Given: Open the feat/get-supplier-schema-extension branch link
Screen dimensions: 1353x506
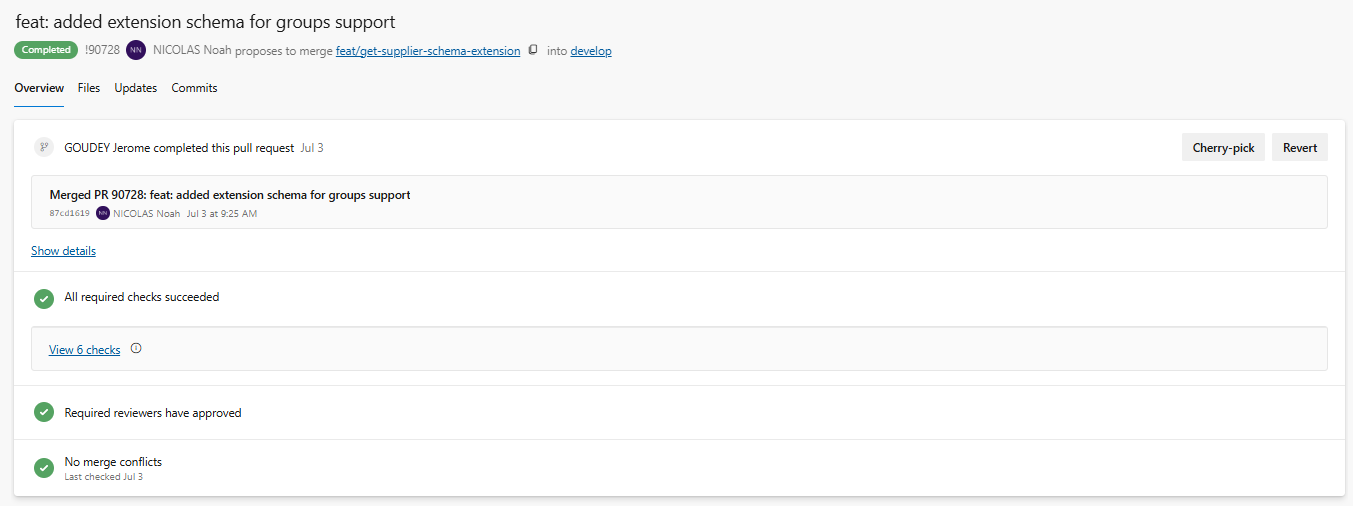Looking at the screenshot, I should pyautogui.click(x=428, y=51).
